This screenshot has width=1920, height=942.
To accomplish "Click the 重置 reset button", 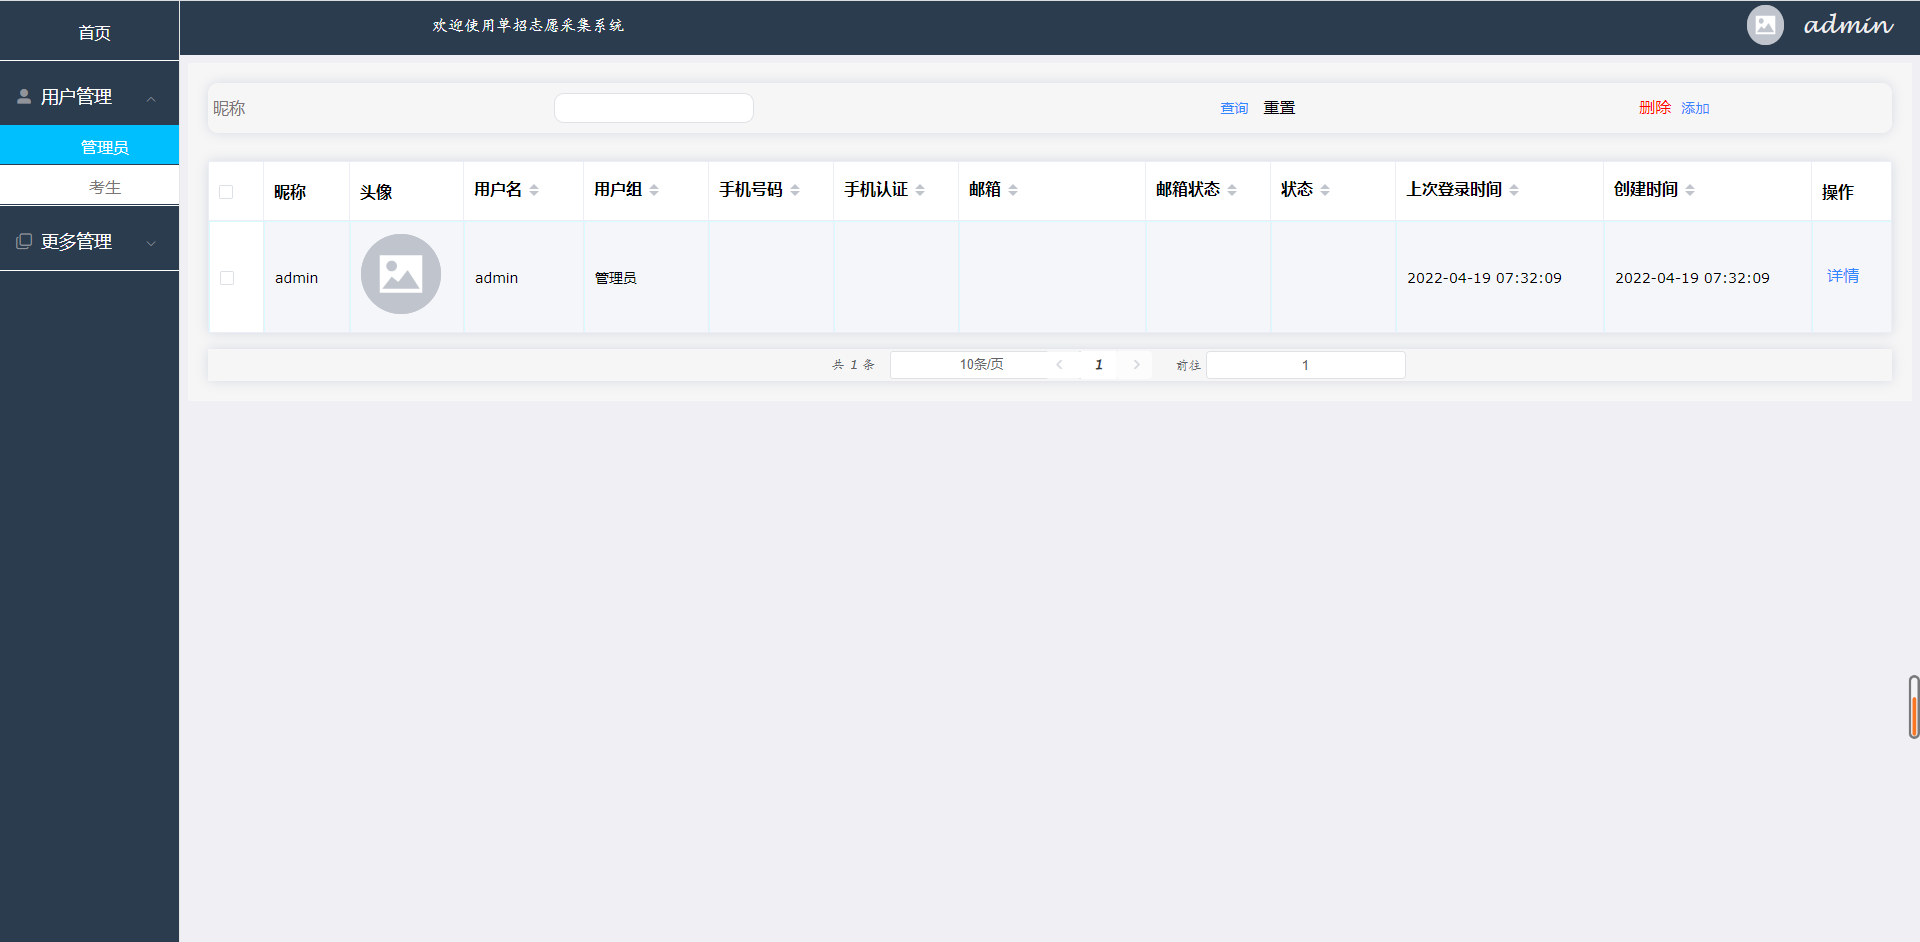I will 1279,107.
